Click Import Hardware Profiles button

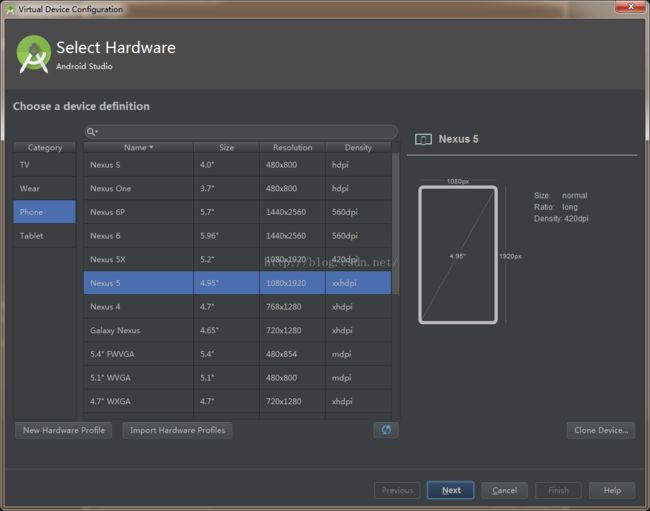[177, 430]
